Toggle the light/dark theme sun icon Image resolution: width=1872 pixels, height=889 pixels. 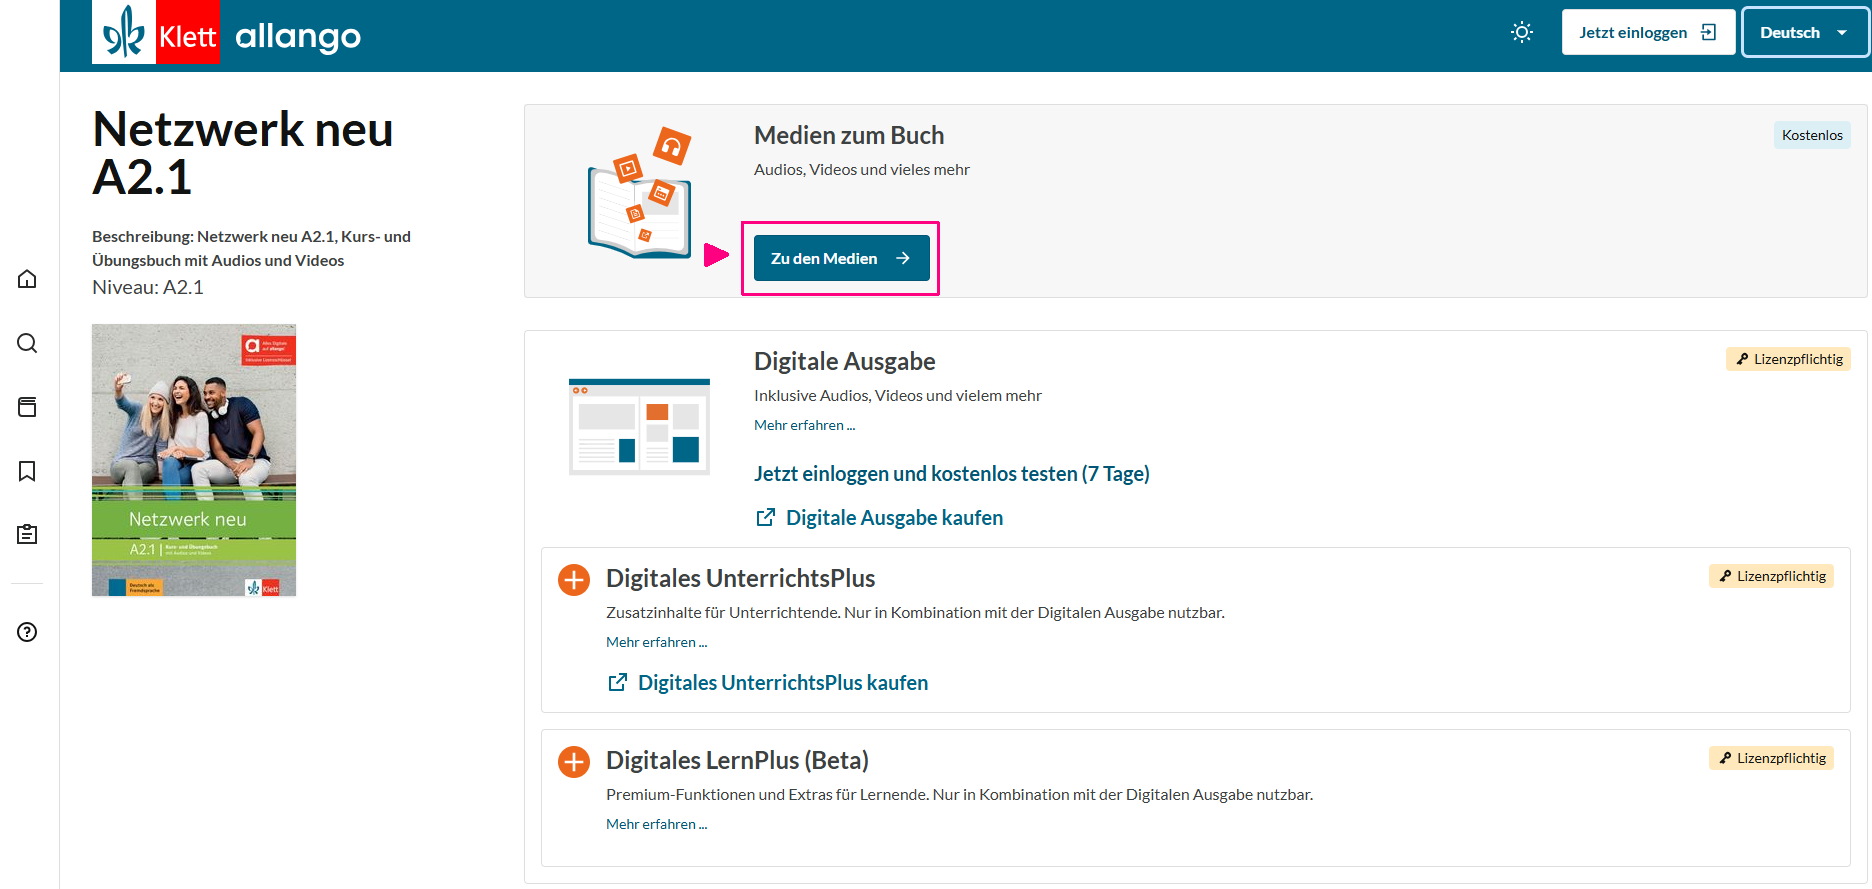click(1522, 33)
